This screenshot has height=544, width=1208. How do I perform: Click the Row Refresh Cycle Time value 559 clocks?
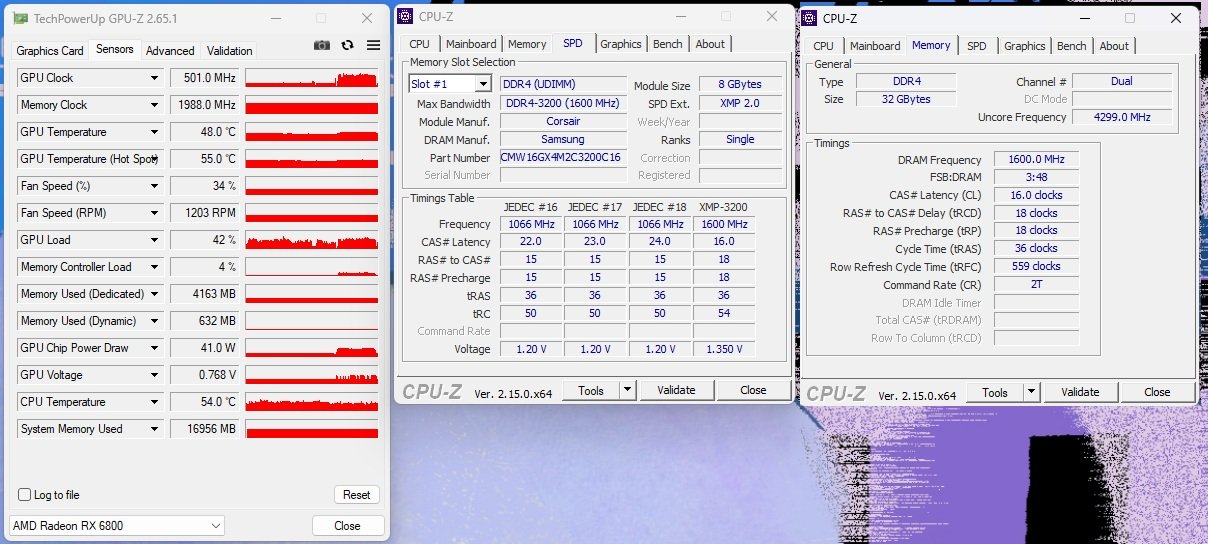point(1037,266)
